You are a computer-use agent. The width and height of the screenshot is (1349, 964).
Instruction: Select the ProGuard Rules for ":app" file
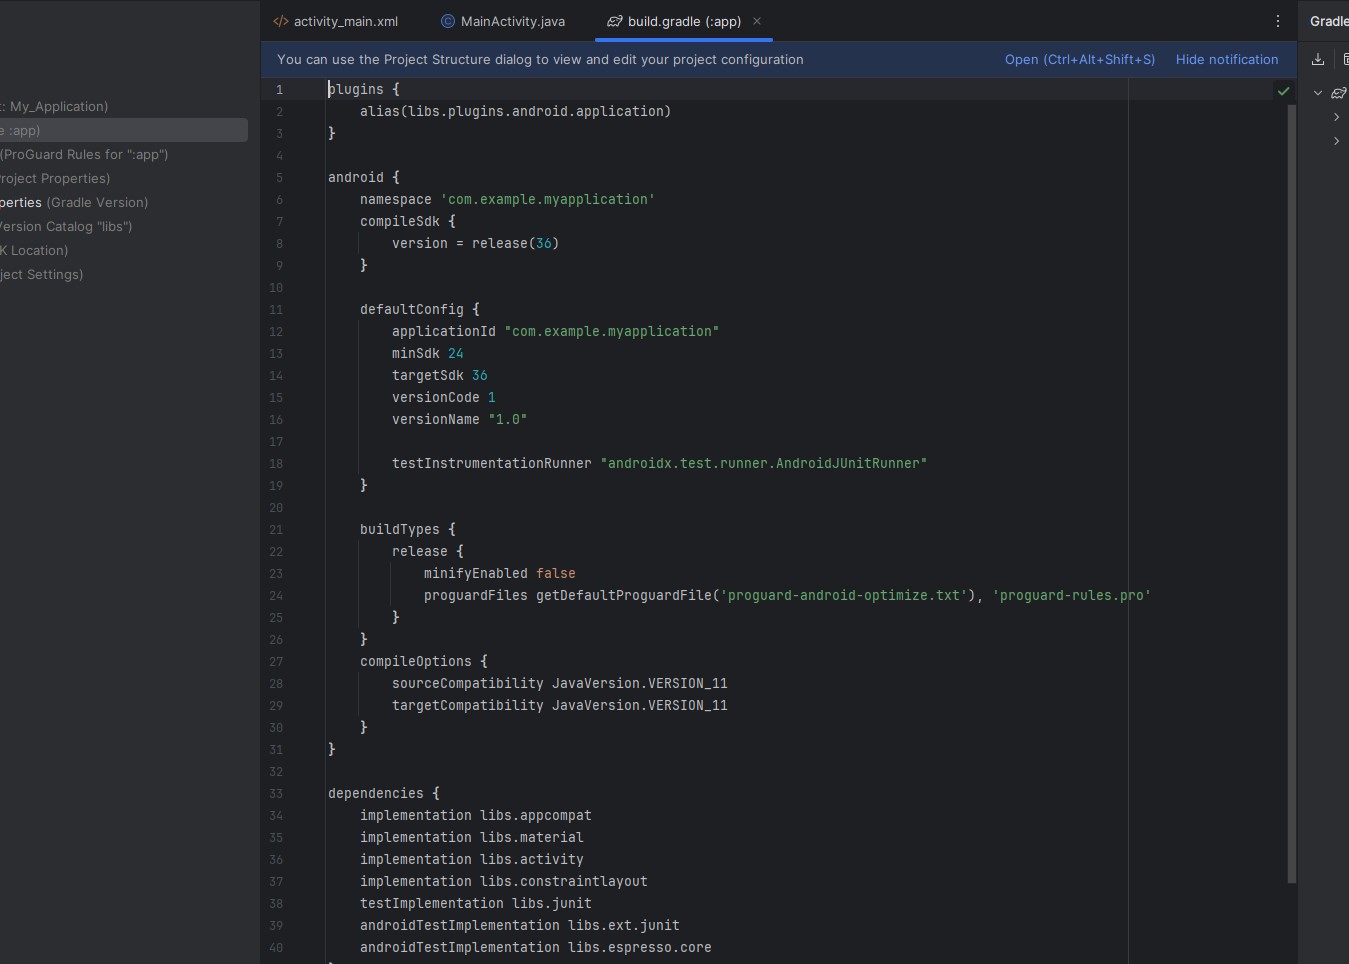pyautogui.click(x=84, y=154)
